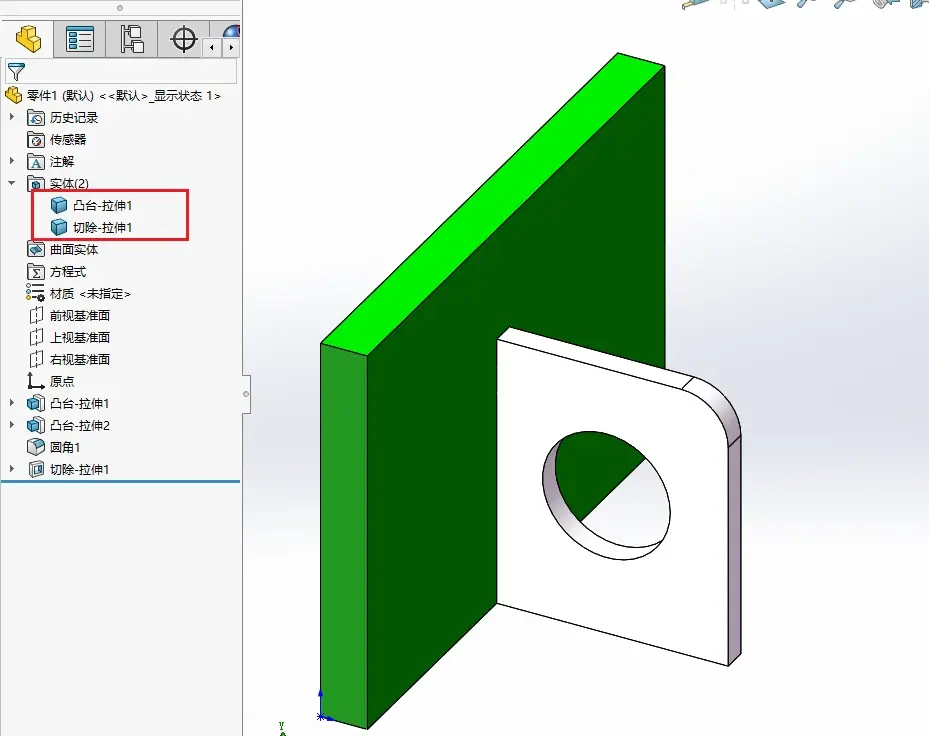929x736 pixels.
Task: Switch to the ConfigurationManager tab
Action: point(132,39)
